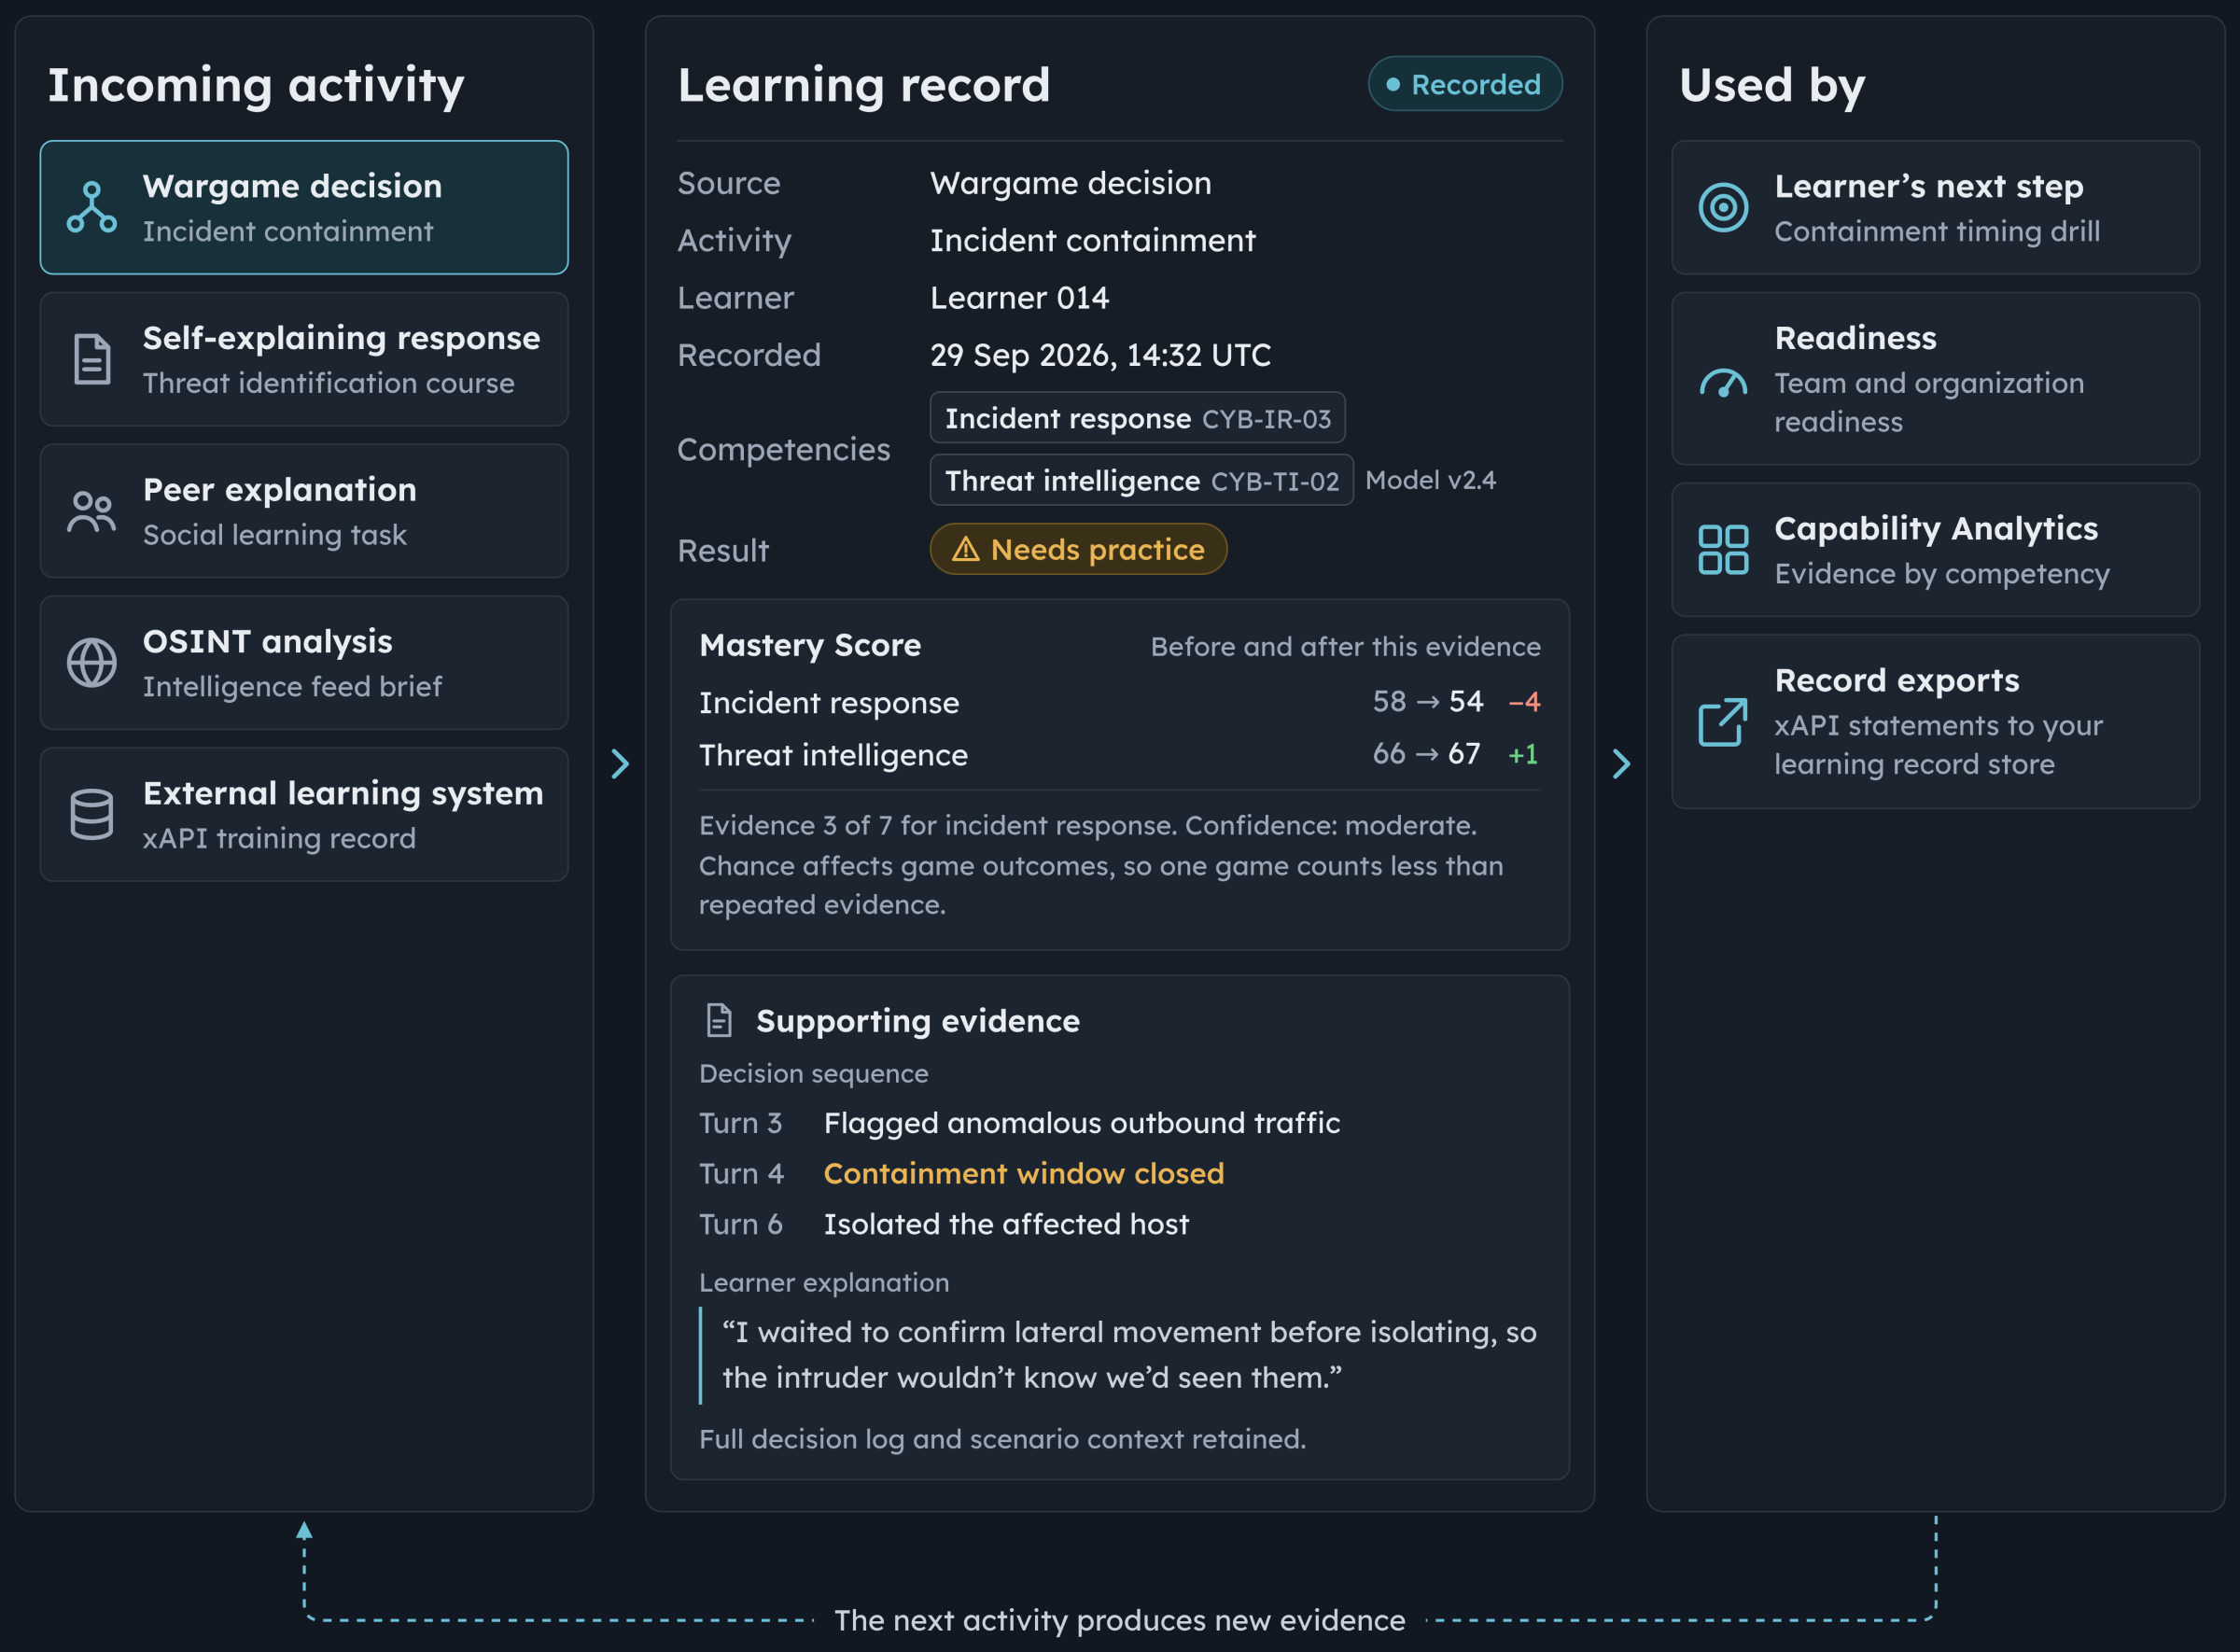This screenshot has width=2240, height=1652.
Task: Click the Full decision log retained note
Action: pos(1002,1438)
